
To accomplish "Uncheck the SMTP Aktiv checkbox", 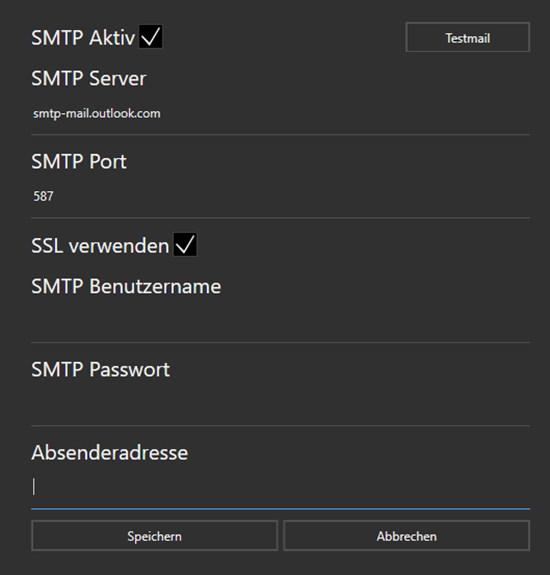I will [150, 36].
